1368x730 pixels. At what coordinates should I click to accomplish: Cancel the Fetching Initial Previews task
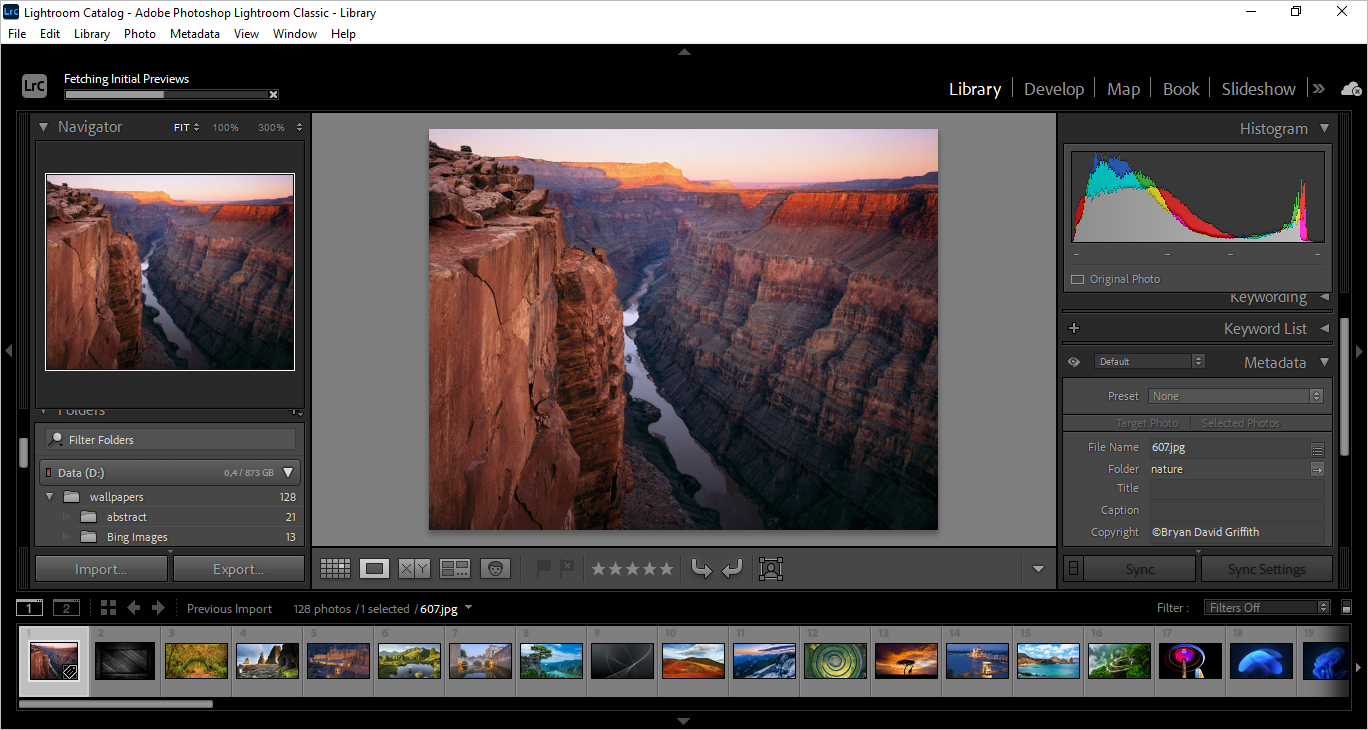273,95
